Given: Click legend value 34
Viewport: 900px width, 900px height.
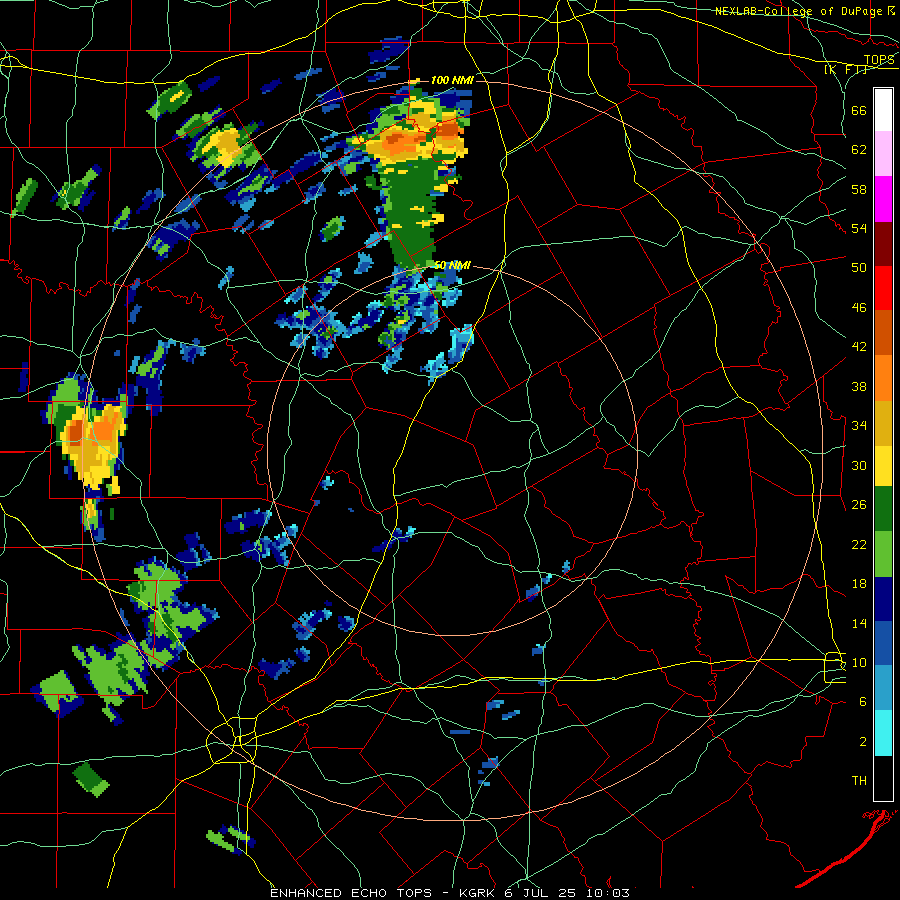Looking at the screenshot, I should (859, 426).
